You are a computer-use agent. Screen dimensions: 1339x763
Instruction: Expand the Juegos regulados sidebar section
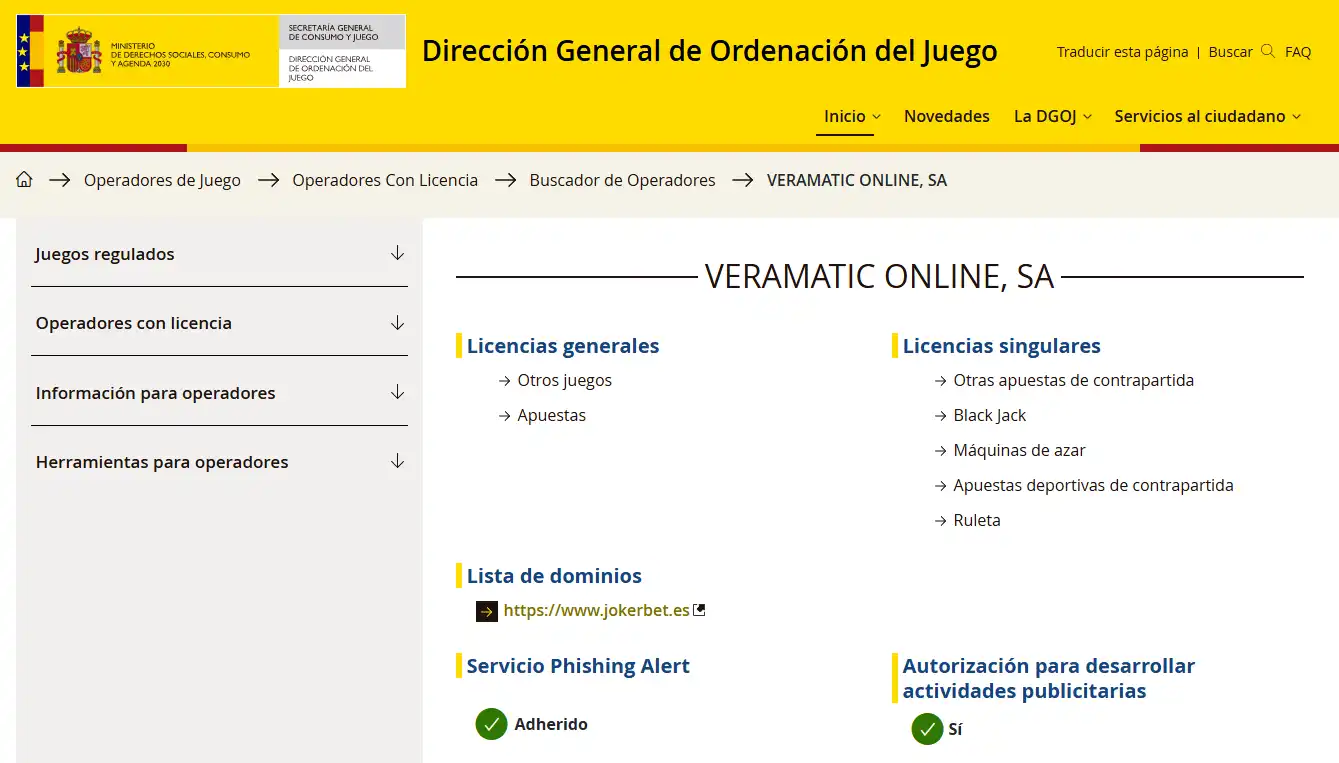coord(219,253)
